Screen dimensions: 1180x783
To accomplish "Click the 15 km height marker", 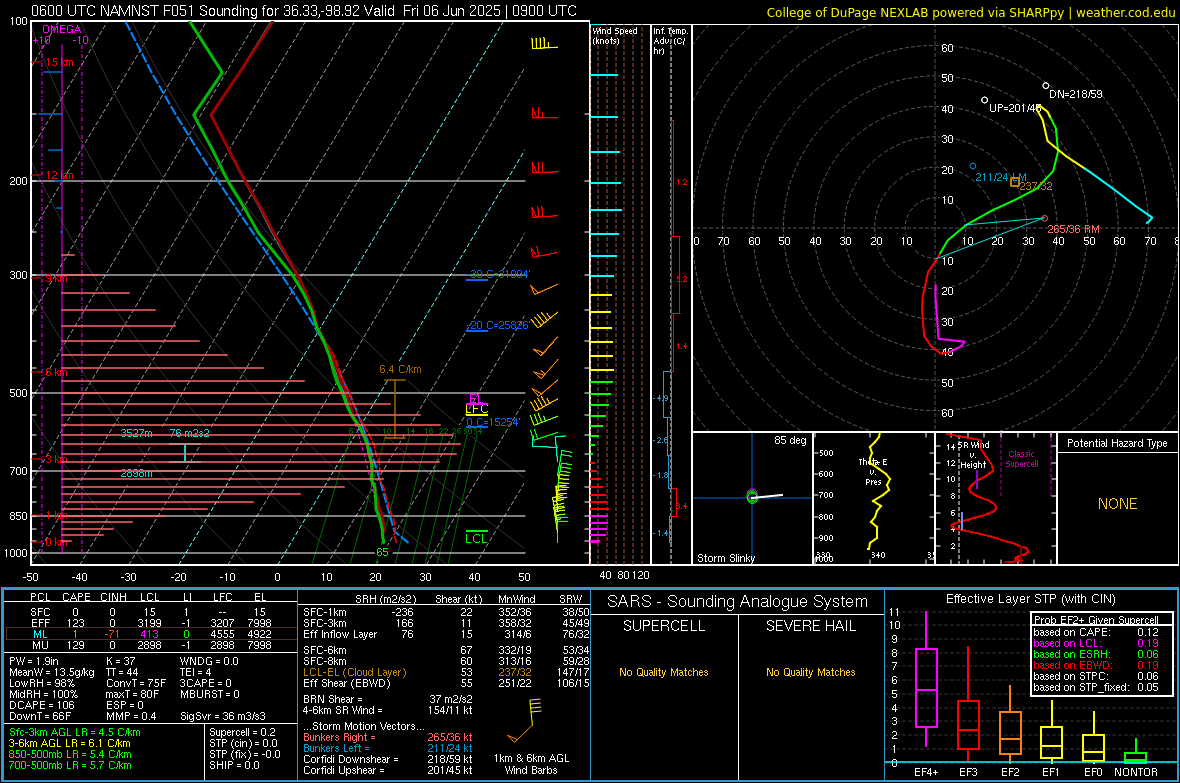I will coord(59,62).
